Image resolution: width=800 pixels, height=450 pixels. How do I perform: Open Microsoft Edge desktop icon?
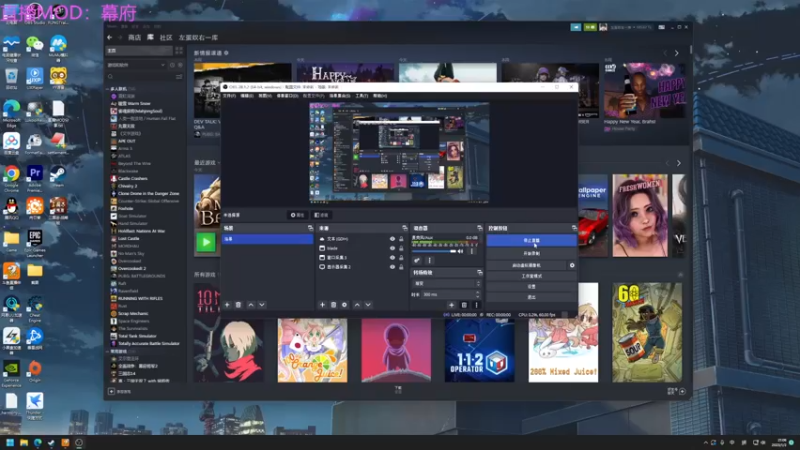[11, 113]
